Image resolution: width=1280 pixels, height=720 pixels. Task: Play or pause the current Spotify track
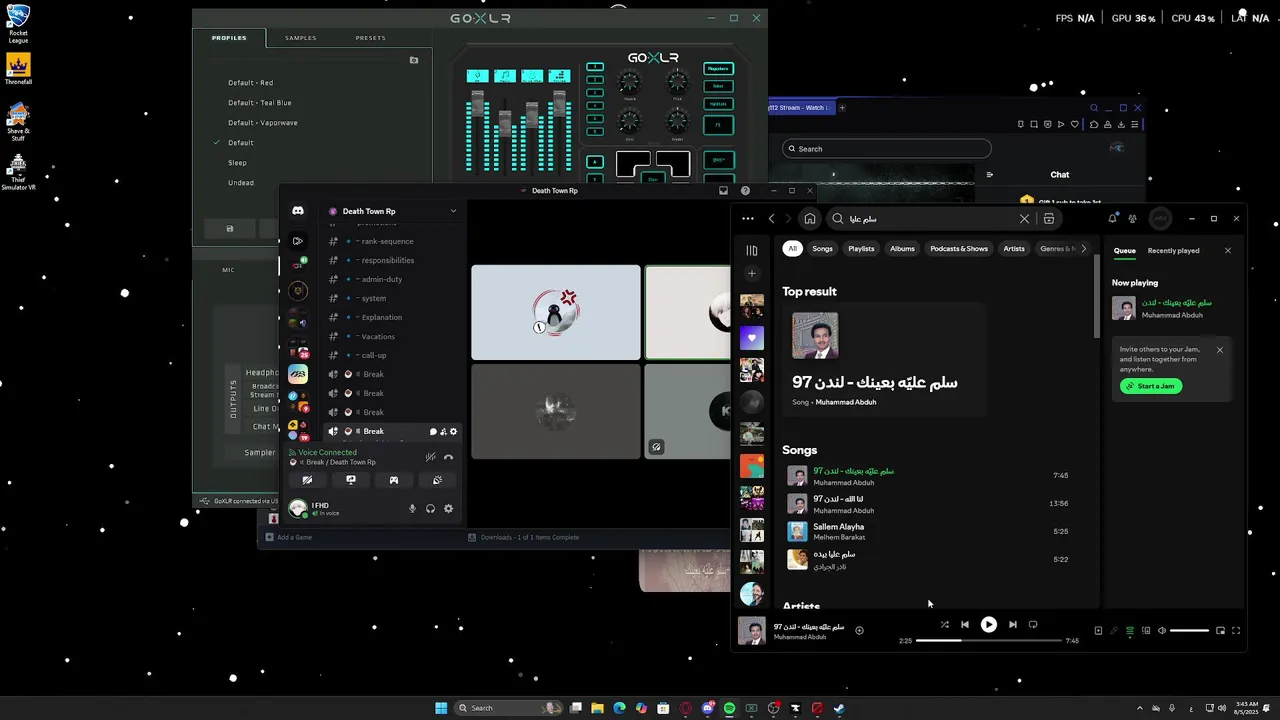pos(988,625)
